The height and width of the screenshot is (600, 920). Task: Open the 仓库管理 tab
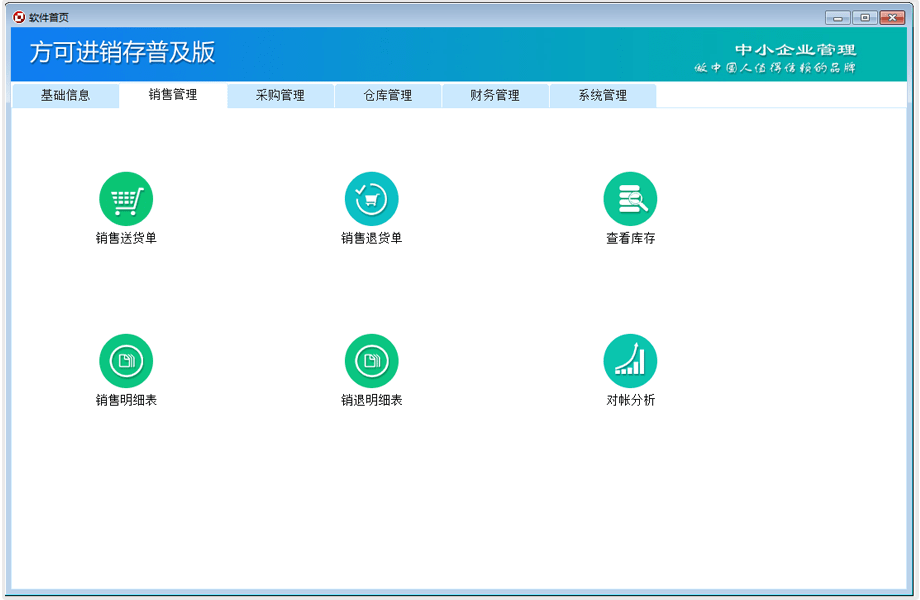coord(388,96)
